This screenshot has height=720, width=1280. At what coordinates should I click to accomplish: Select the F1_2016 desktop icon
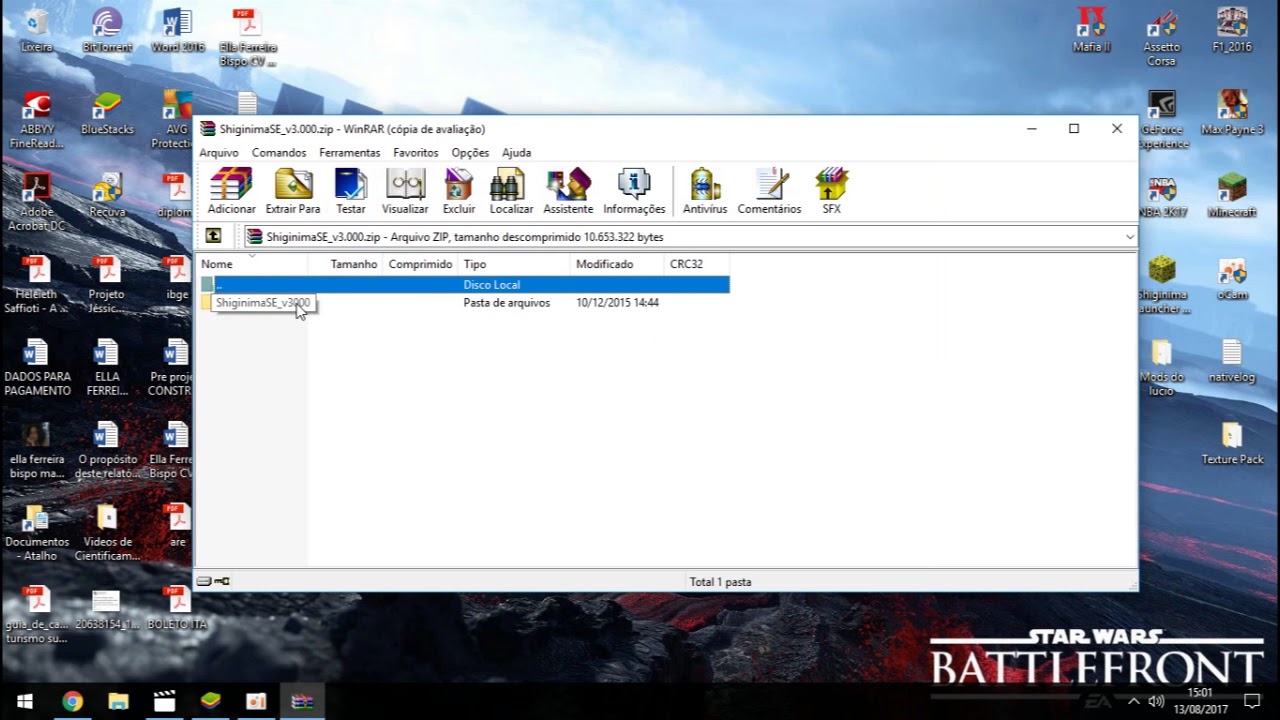coord(1232,31)
